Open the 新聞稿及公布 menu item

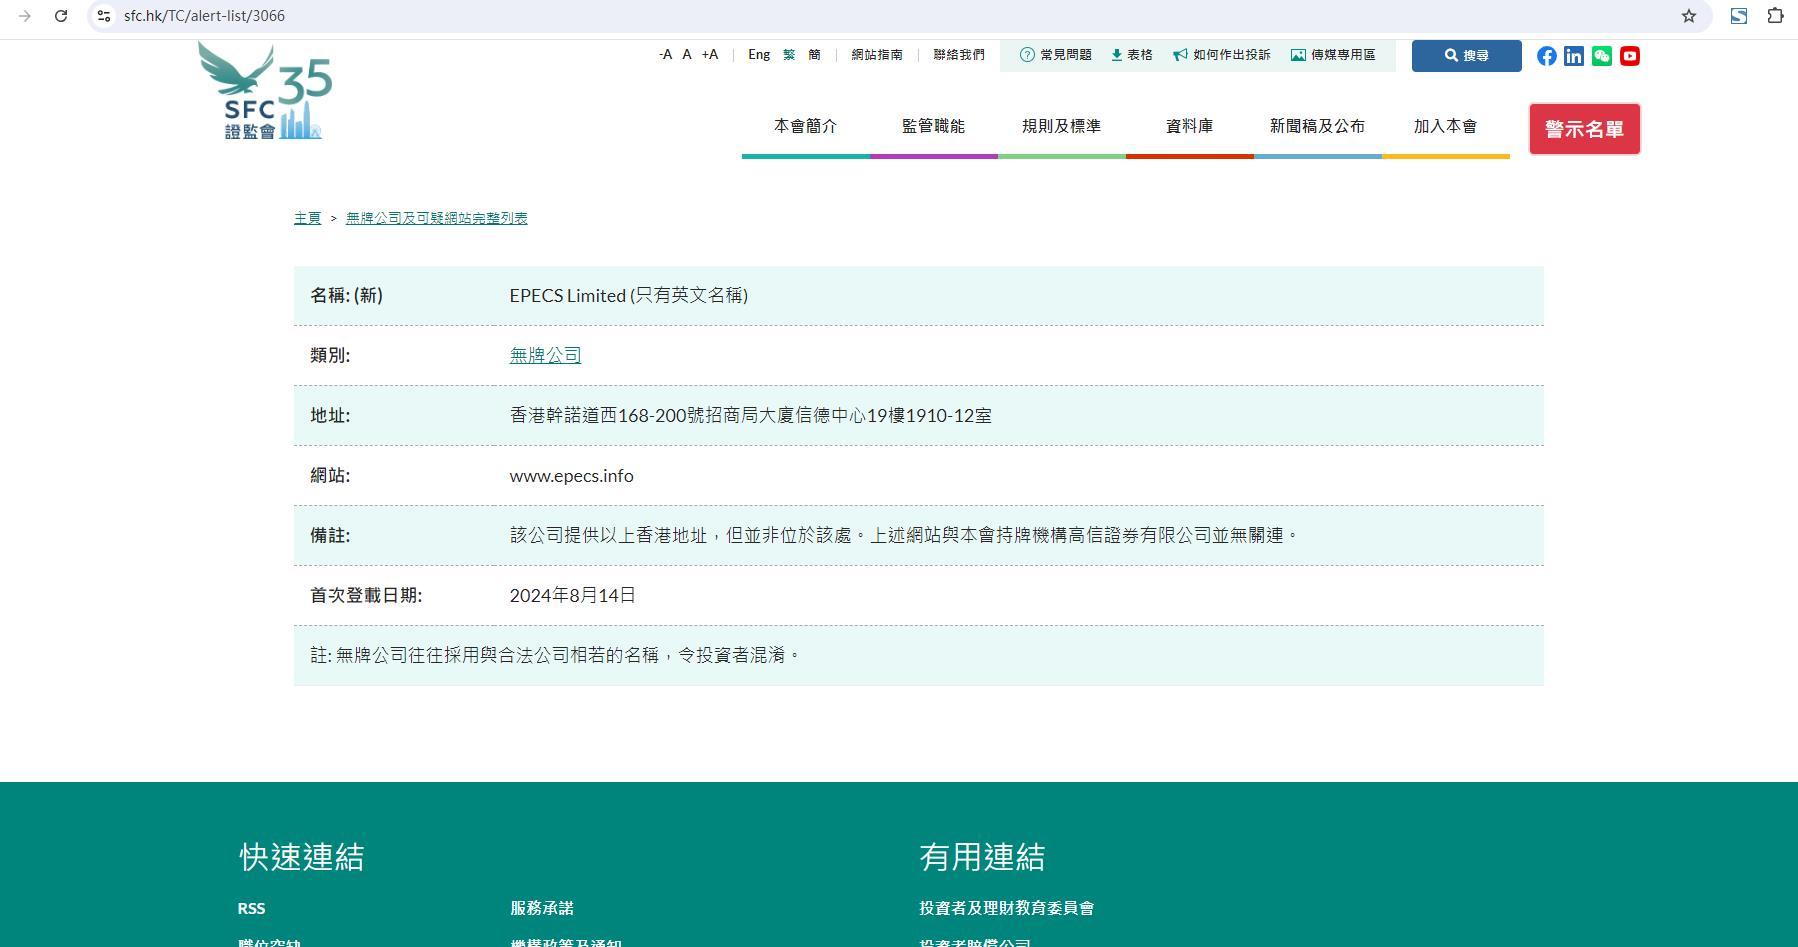pyautogui.click(x=1317, y=127)
